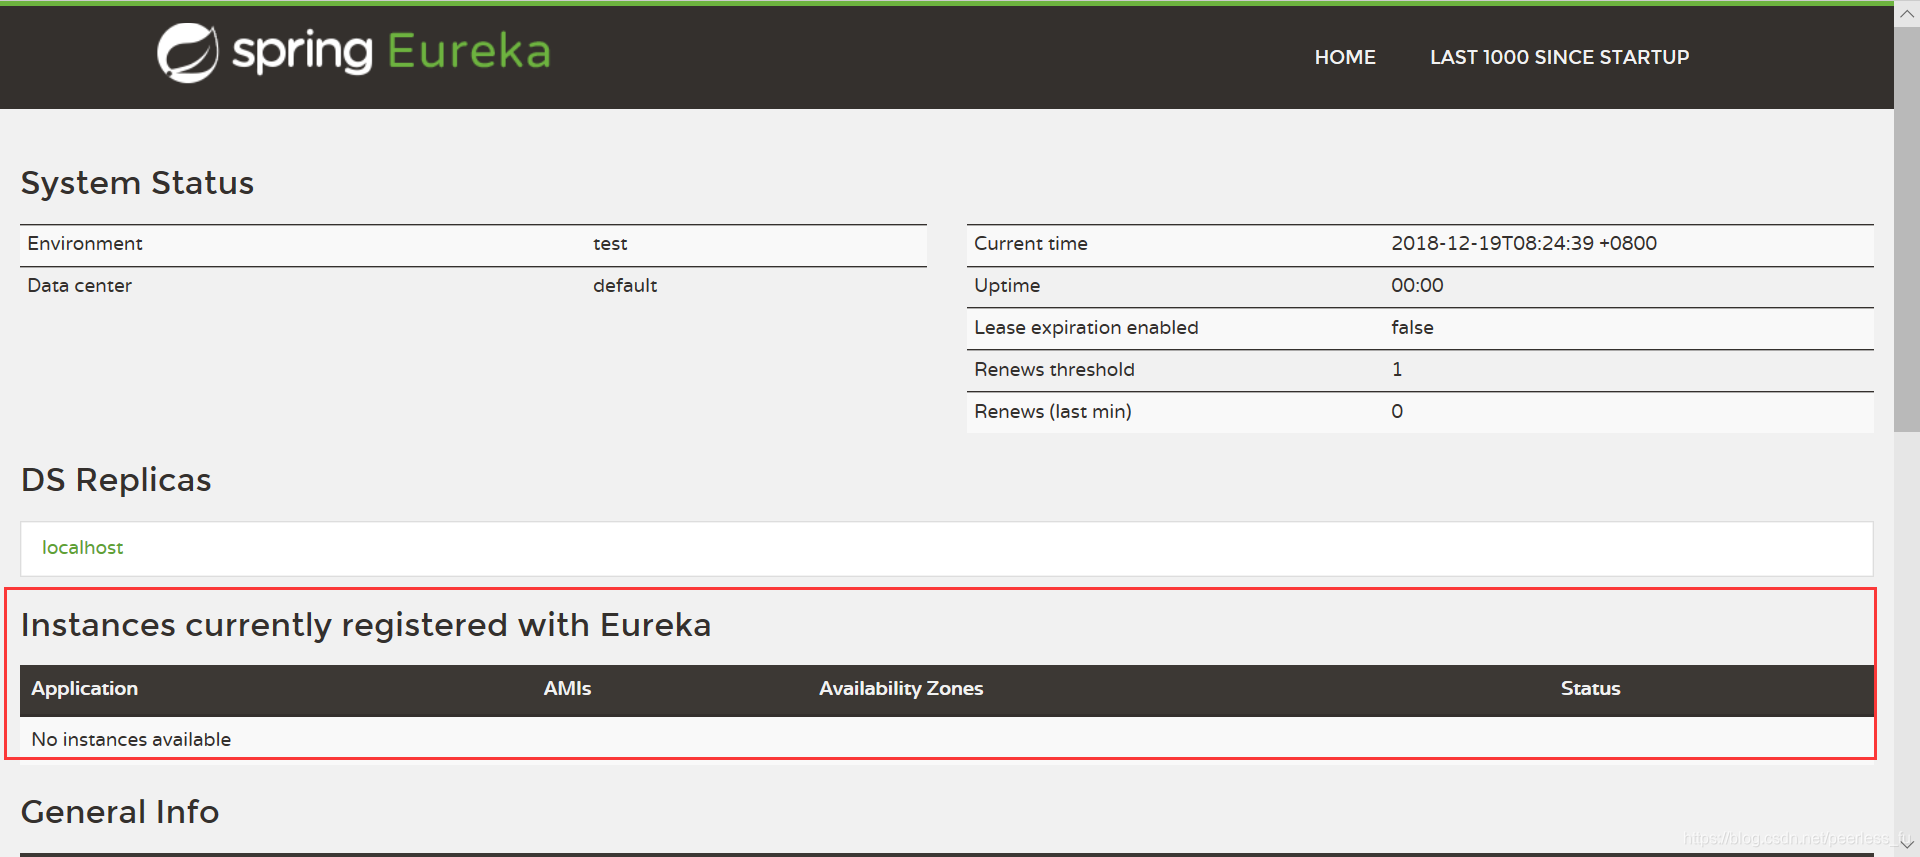Image resolution: width=1920 pixels, height=857 pixels.
Task: Open the HOME navigation link
Action: coord(1345,58)
